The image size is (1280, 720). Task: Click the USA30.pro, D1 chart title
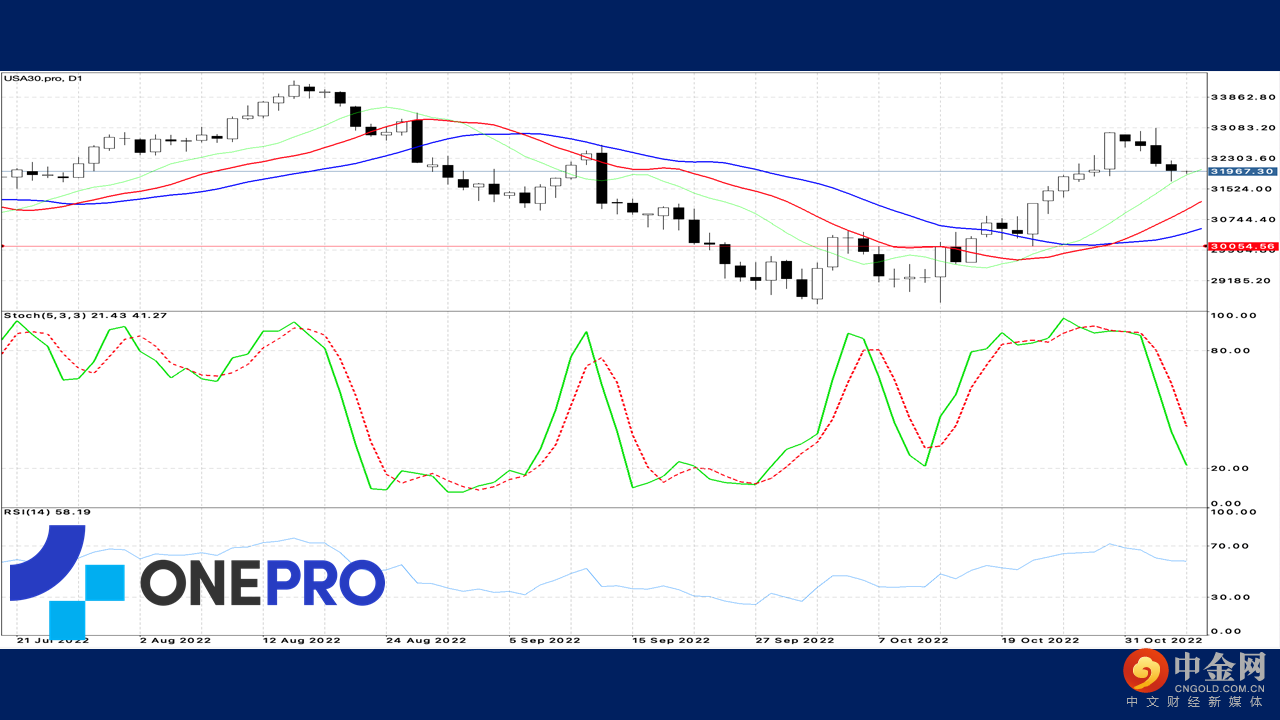click(x=43, y=78)
